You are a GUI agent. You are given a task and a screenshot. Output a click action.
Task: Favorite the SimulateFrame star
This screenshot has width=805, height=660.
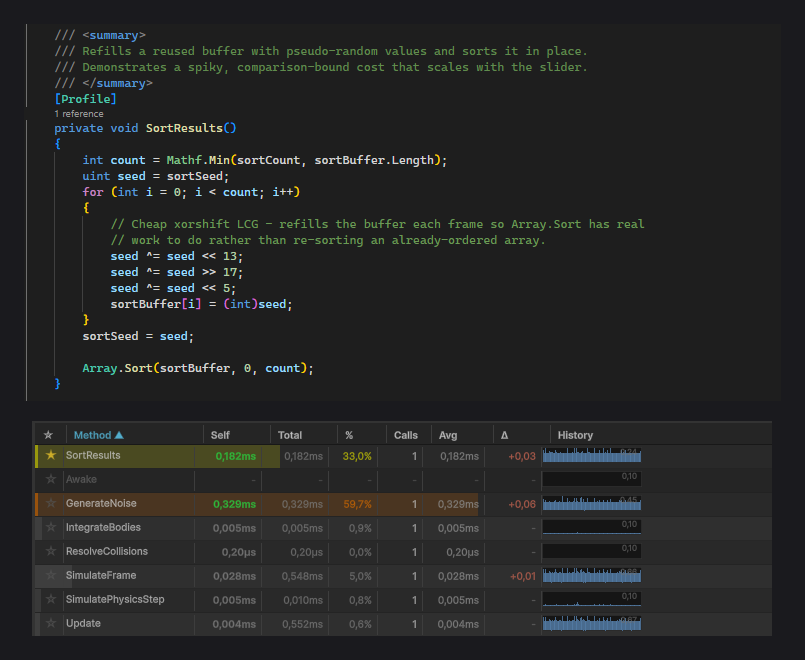coord(51,575)
